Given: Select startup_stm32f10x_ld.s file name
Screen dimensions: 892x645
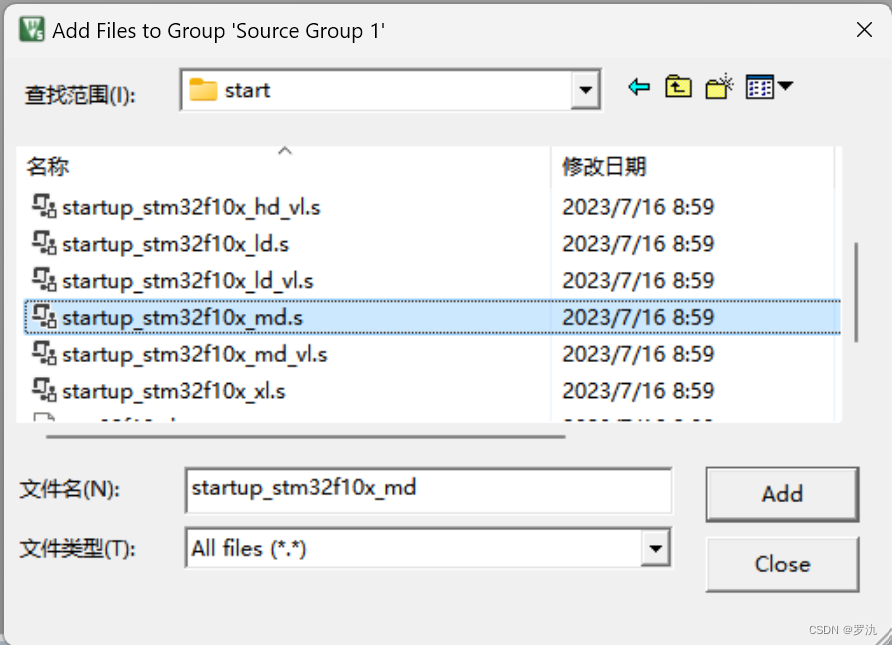Looking at the screenshot, I should pyautogui.click(x=175, y=245).
